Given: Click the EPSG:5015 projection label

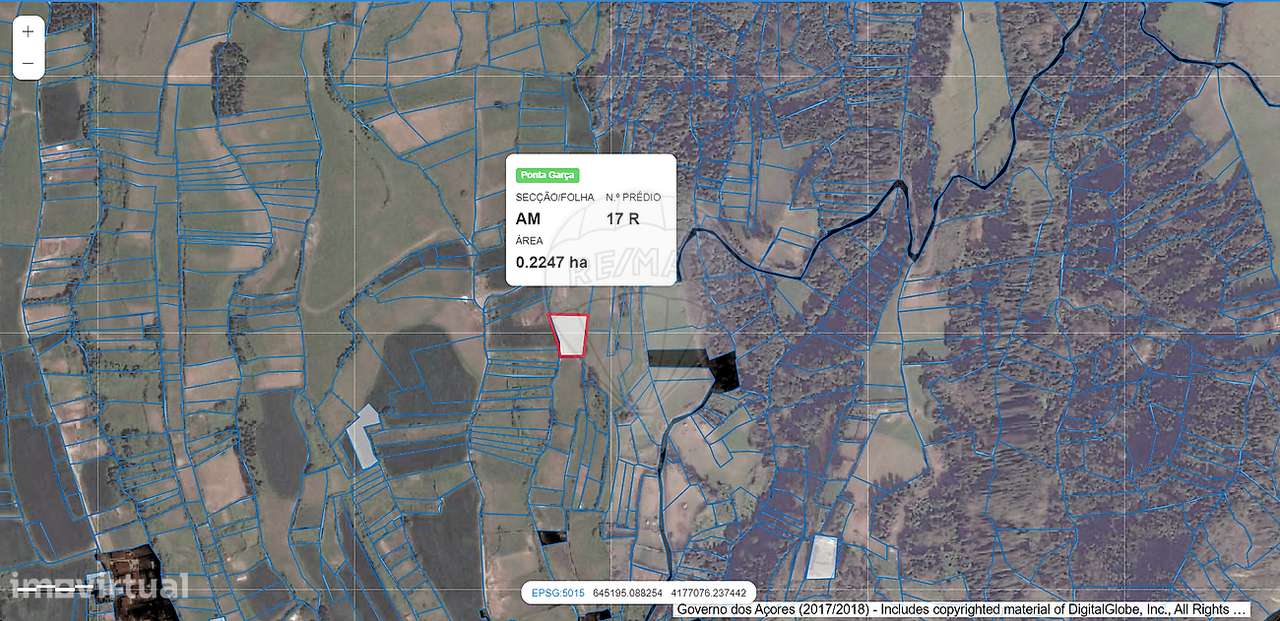Looking at the screenshot, I should [558, 593].
